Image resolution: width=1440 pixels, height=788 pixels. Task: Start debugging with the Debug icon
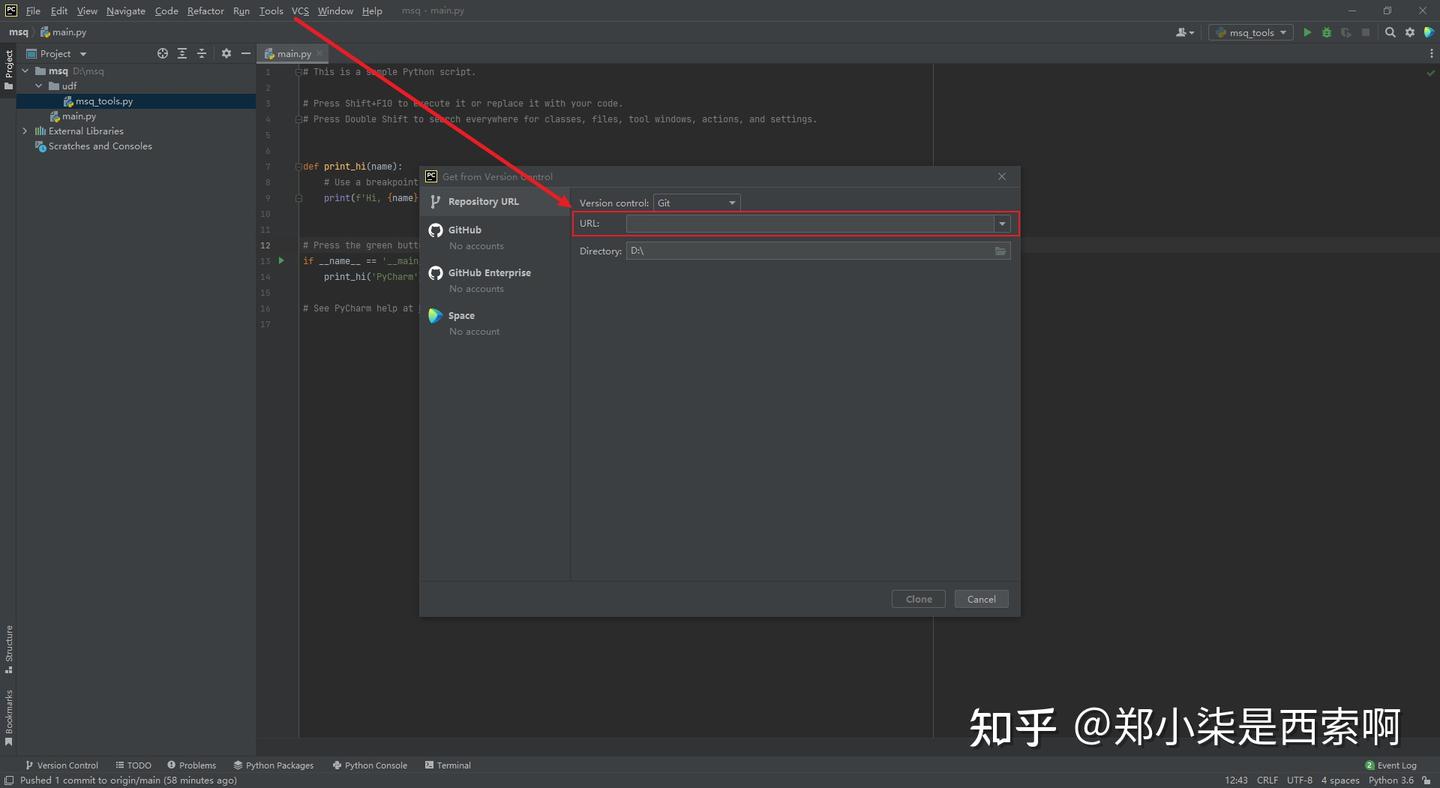tap(1325, 31)
